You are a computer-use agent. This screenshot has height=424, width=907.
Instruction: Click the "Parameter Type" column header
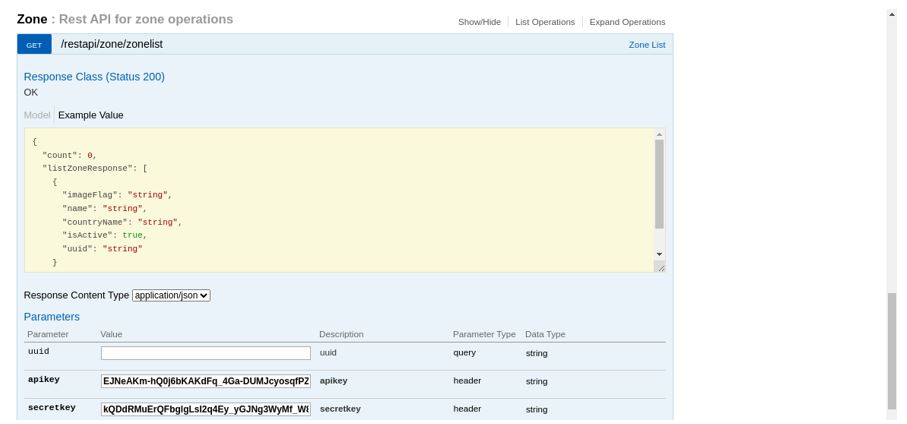point(484,334)
